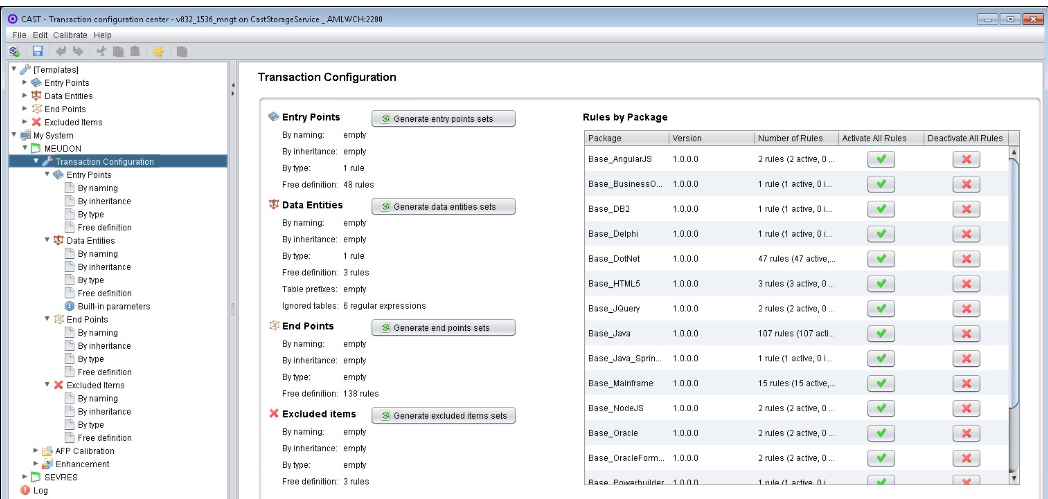Click 'Ignored tables: 6 regular expressions' text
This screenshot has width=1048, height=499.
(x=354, y=306)
